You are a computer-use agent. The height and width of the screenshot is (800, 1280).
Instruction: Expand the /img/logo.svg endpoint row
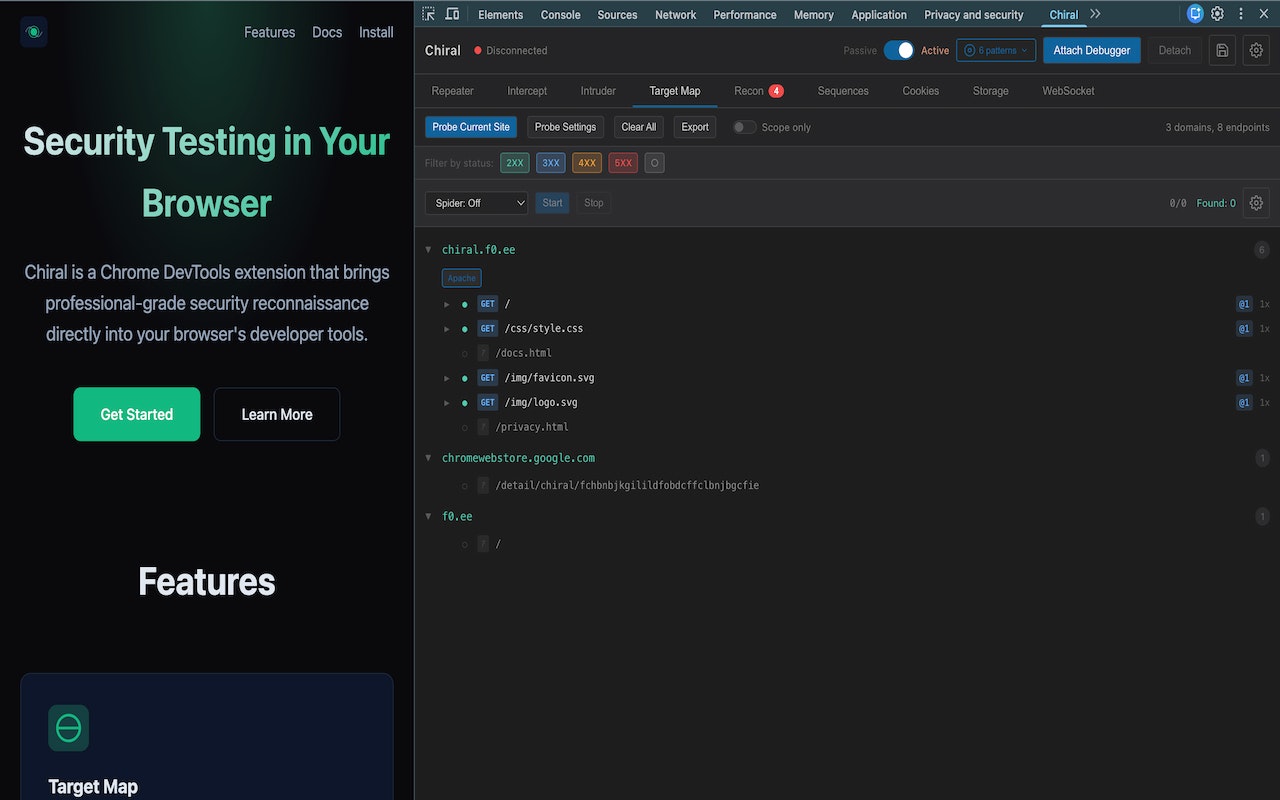[447, 402]
